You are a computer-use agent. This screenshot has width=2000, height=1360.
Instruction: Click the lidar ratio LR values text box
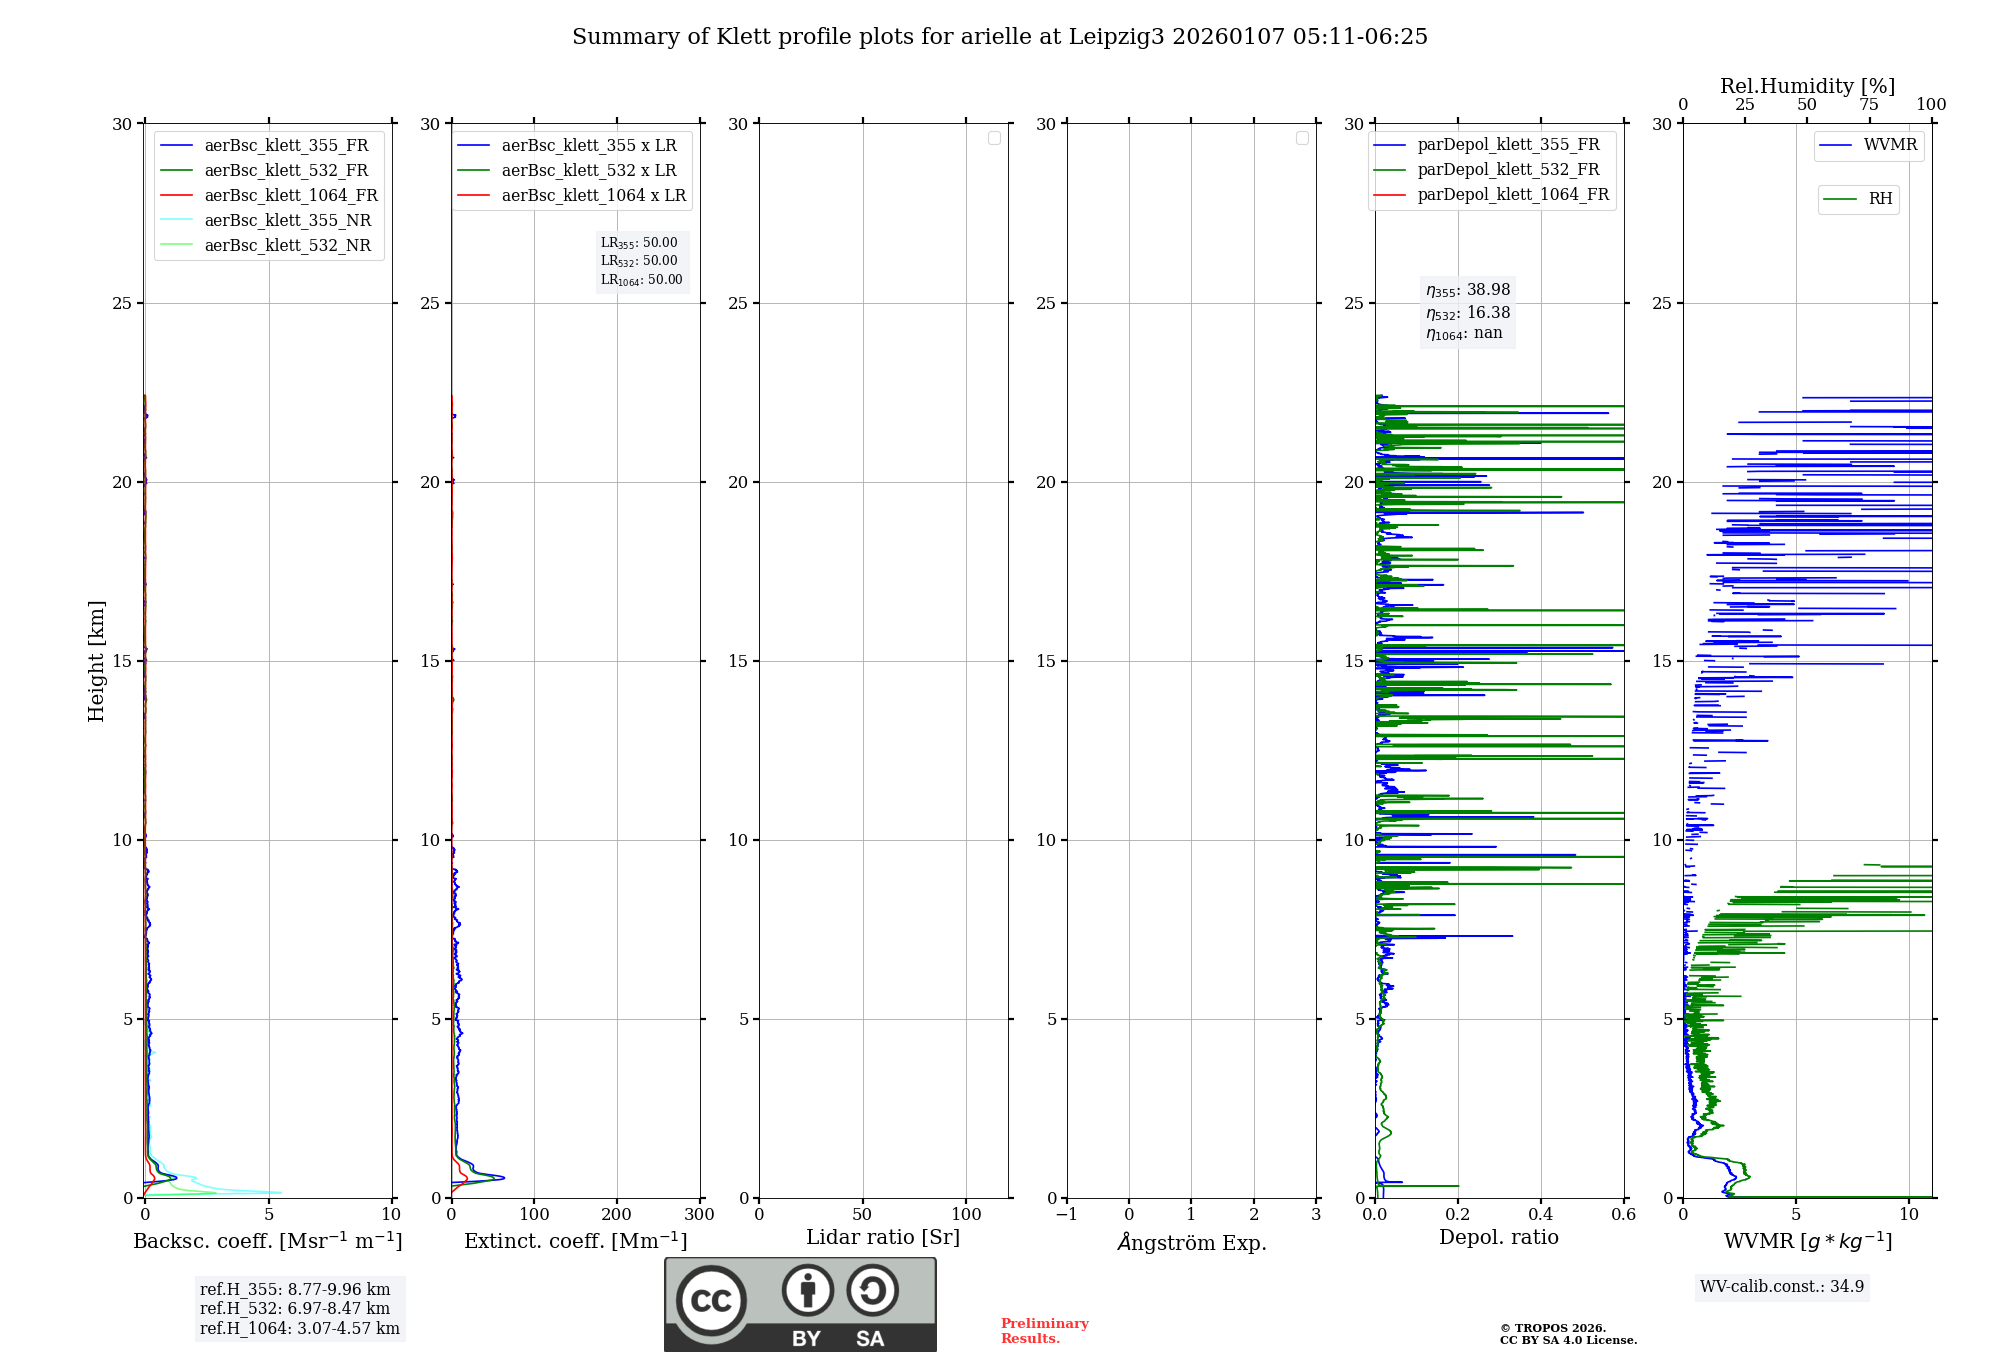click(x=641, y=261)
